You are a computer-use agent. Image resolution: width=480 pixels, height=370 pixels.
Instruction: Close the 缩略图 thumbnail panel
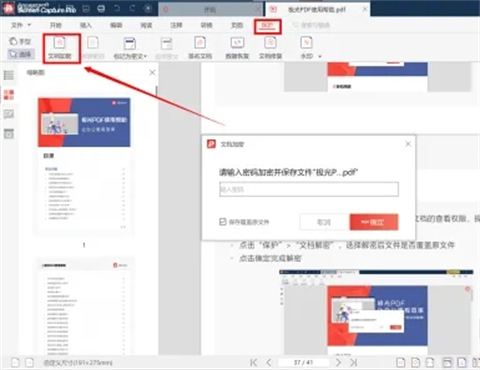(x=152, y=72)
